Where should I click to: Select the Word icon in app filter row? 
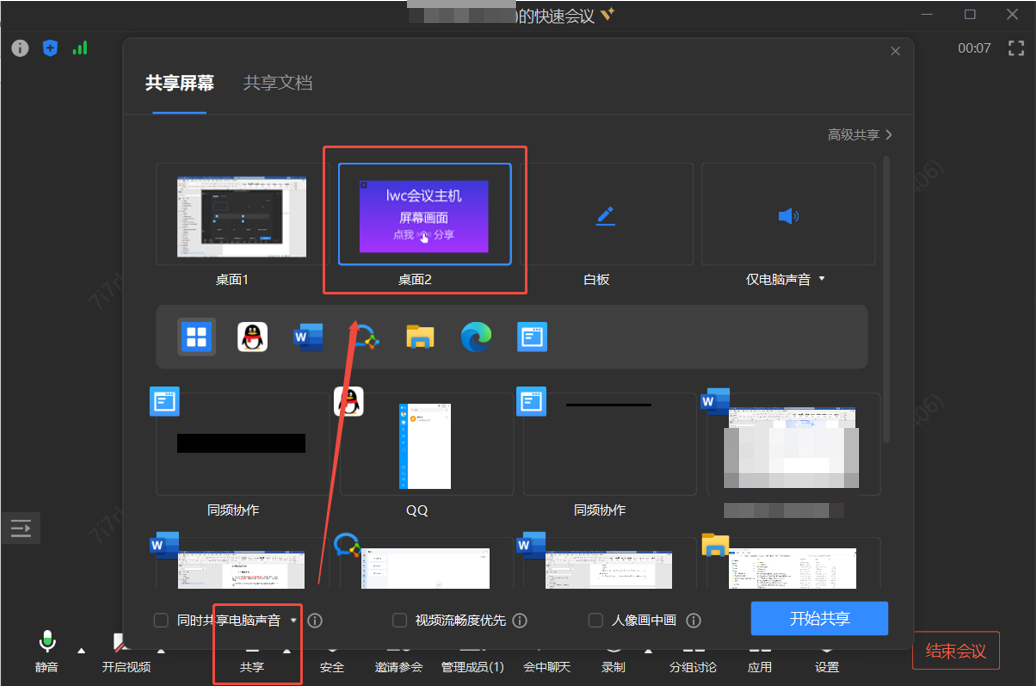click(308, 337)
